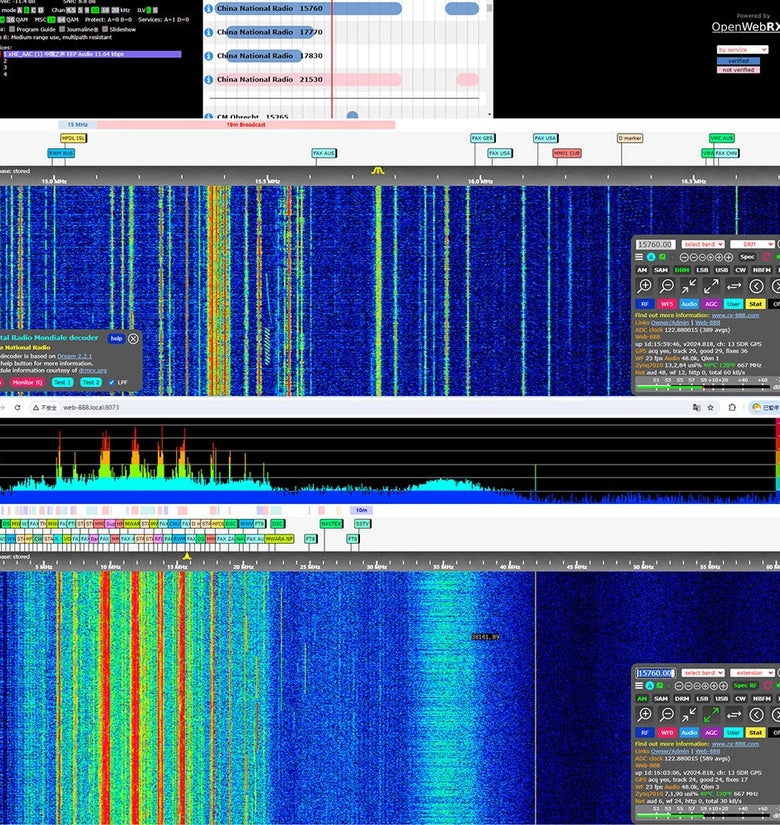Click the hamburger menu icon in lower panel
Screen dimensions: 780x825
639,686
